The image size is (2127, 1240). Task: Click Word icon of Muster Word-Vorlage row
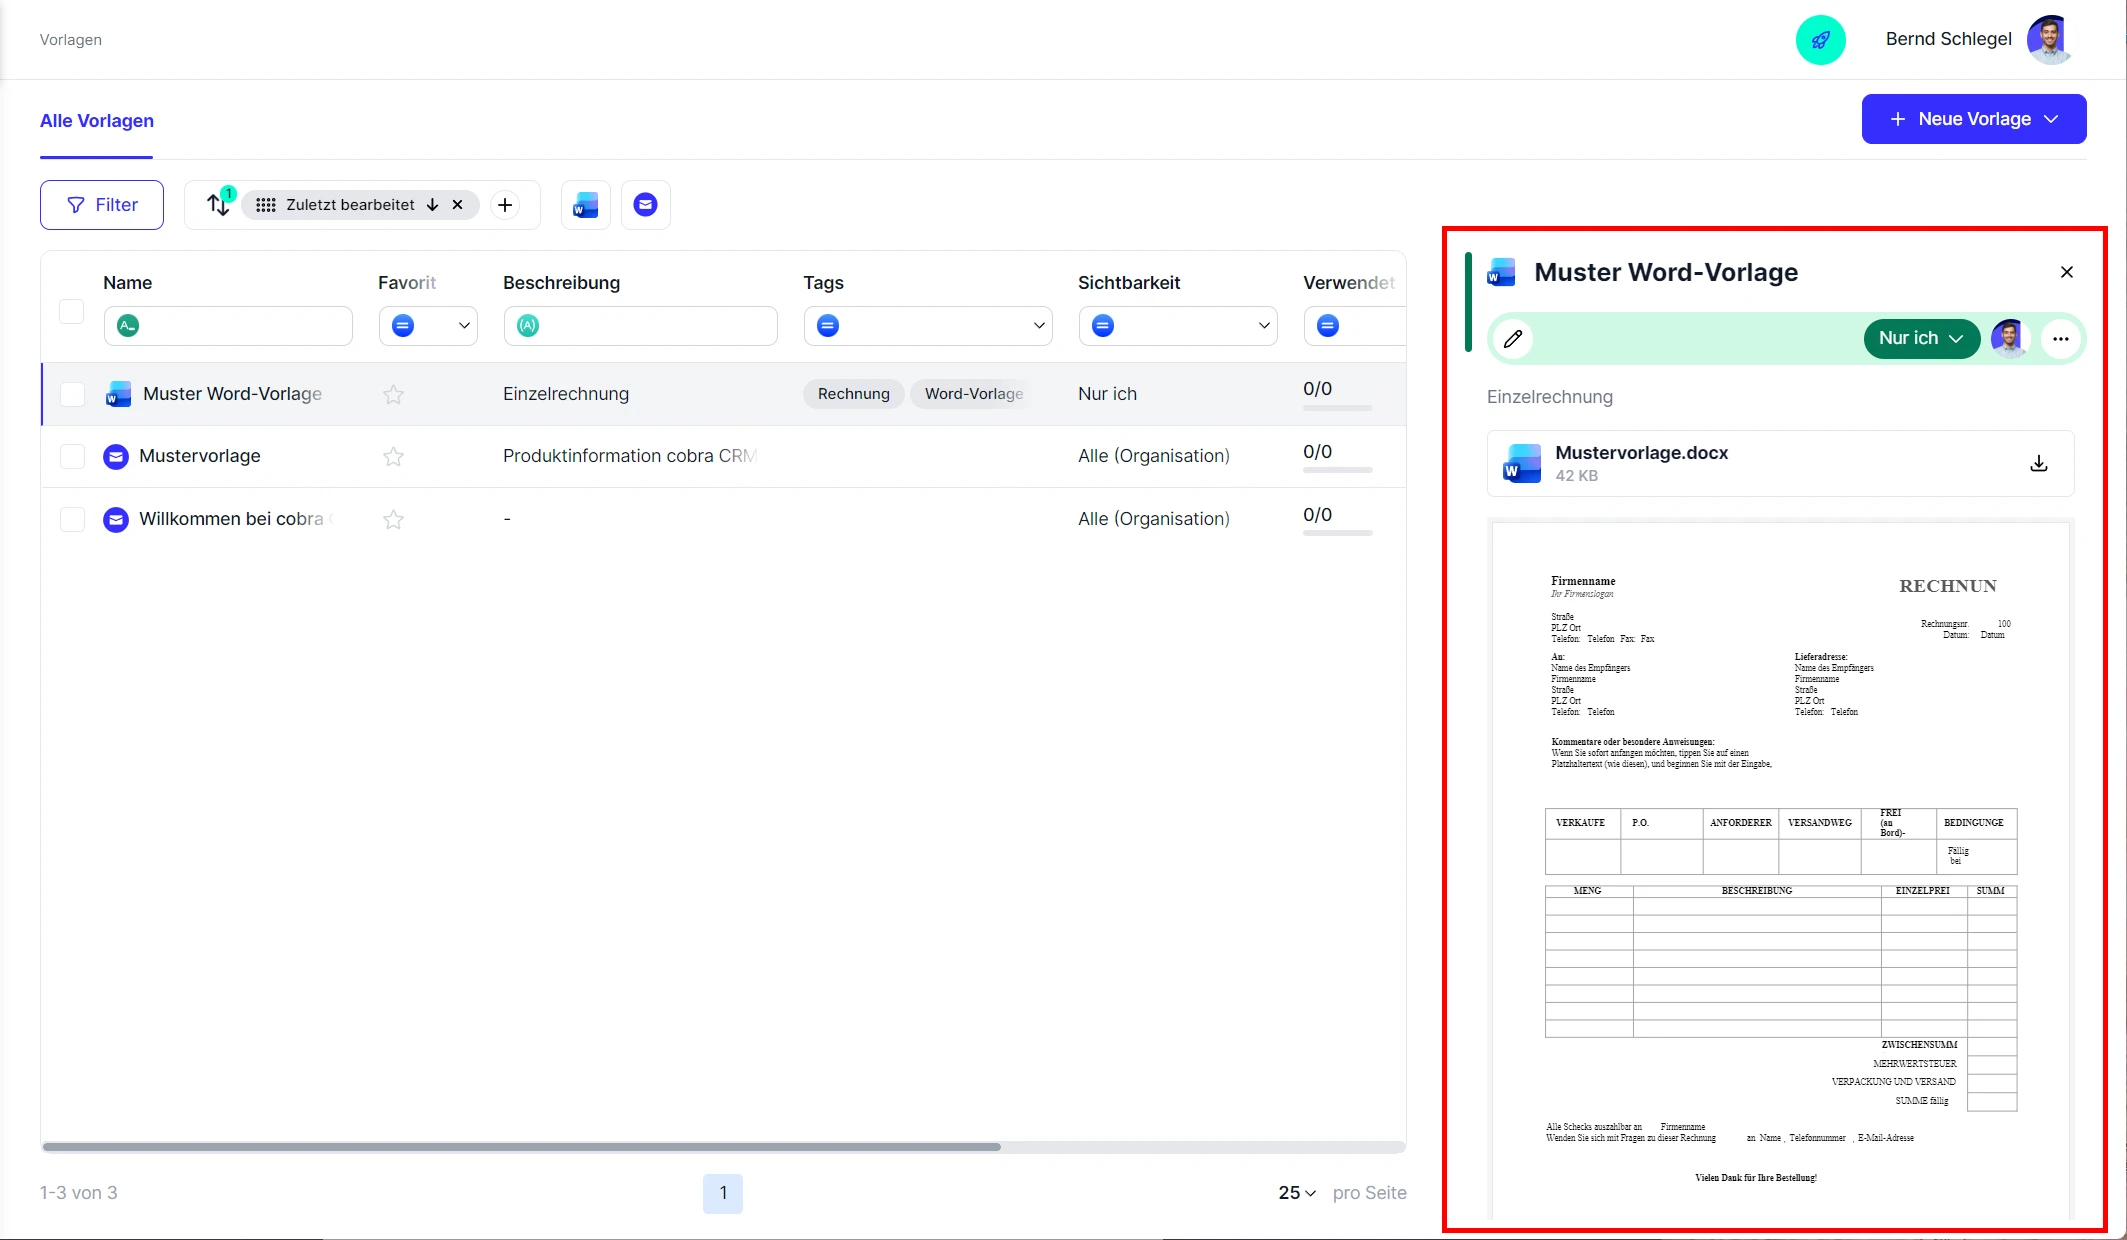click(118, 394)
